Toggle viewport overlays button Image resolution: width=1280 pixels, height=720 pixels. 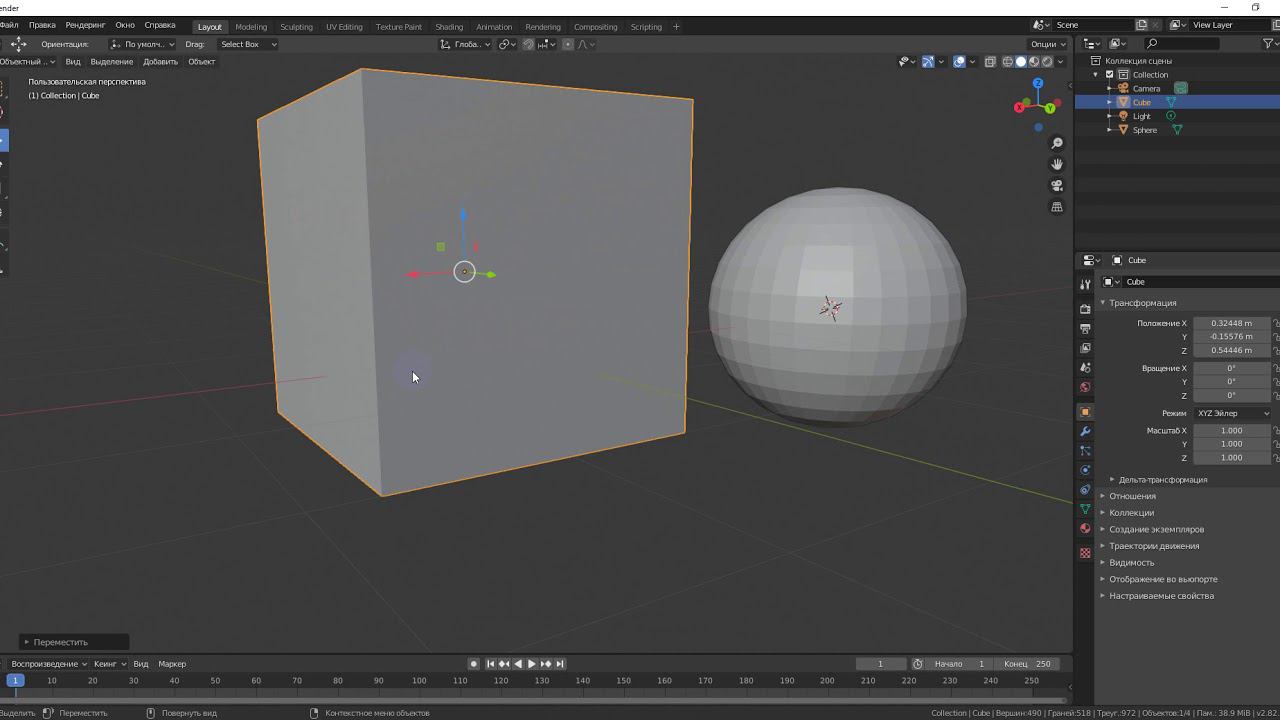[959, 62]
